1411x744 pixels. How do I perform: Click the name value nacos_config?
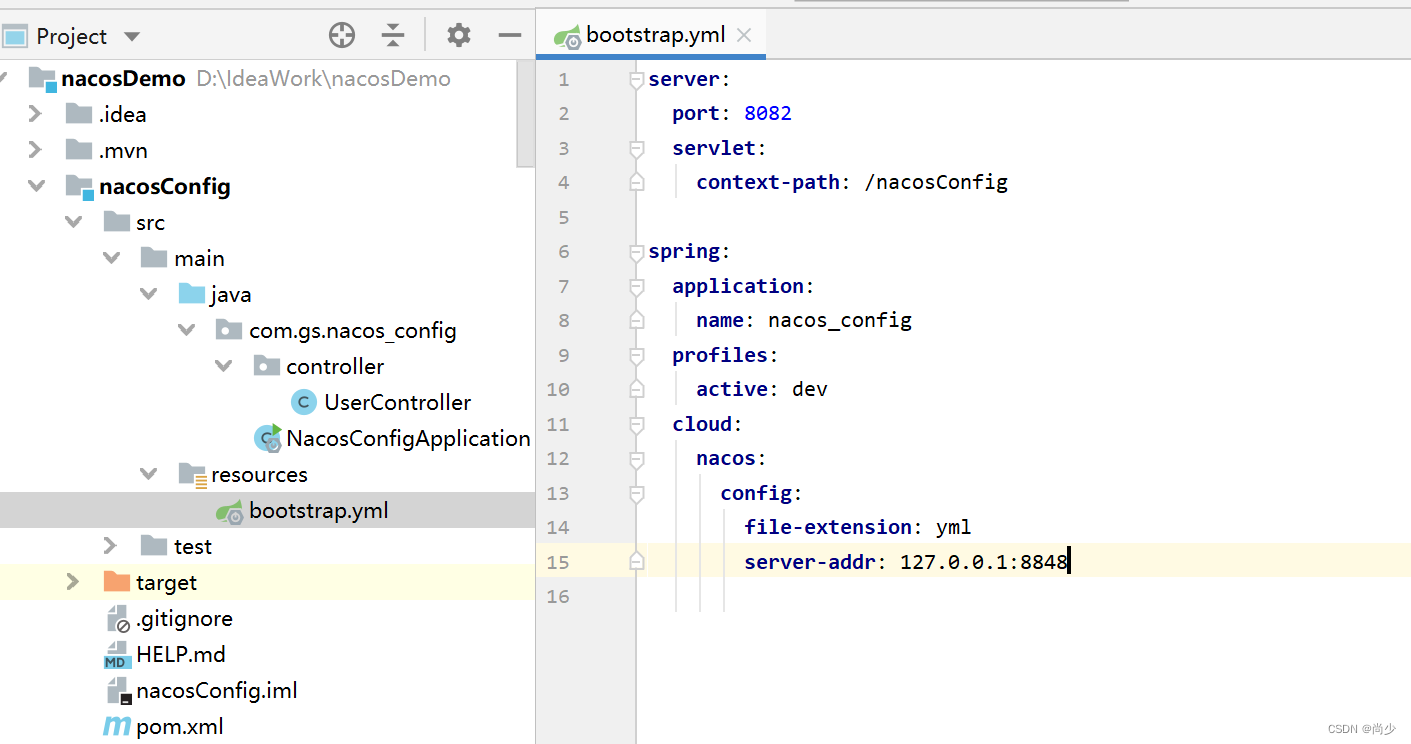pos(840,320)
